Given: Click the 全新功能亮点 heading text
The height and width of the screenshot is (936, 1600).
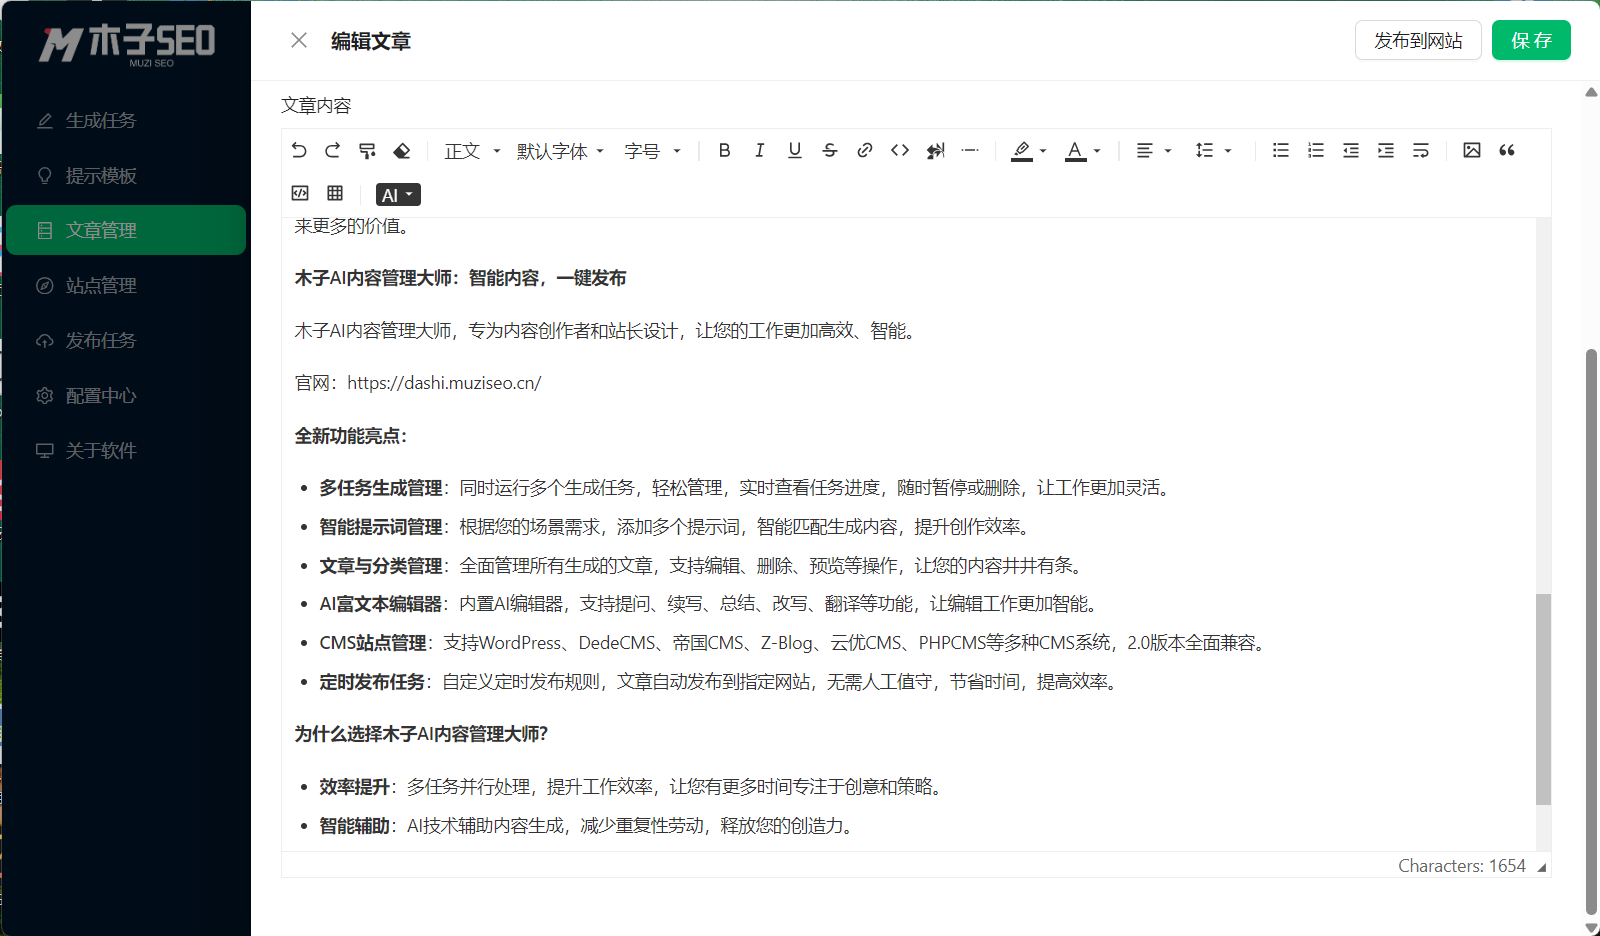Looking at the screenshot, I should pyautogui.click(x=351, y=436).
